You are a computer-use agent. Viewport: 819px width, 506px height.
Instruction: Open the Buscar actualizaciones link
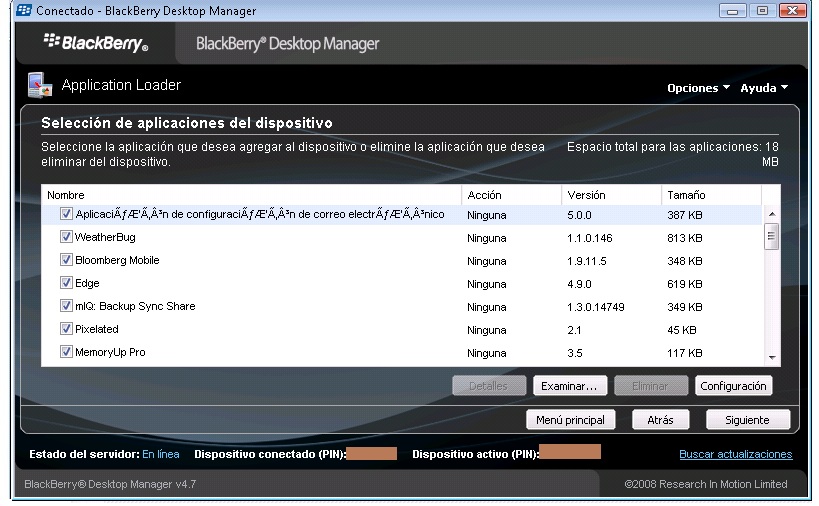[735, 454]
